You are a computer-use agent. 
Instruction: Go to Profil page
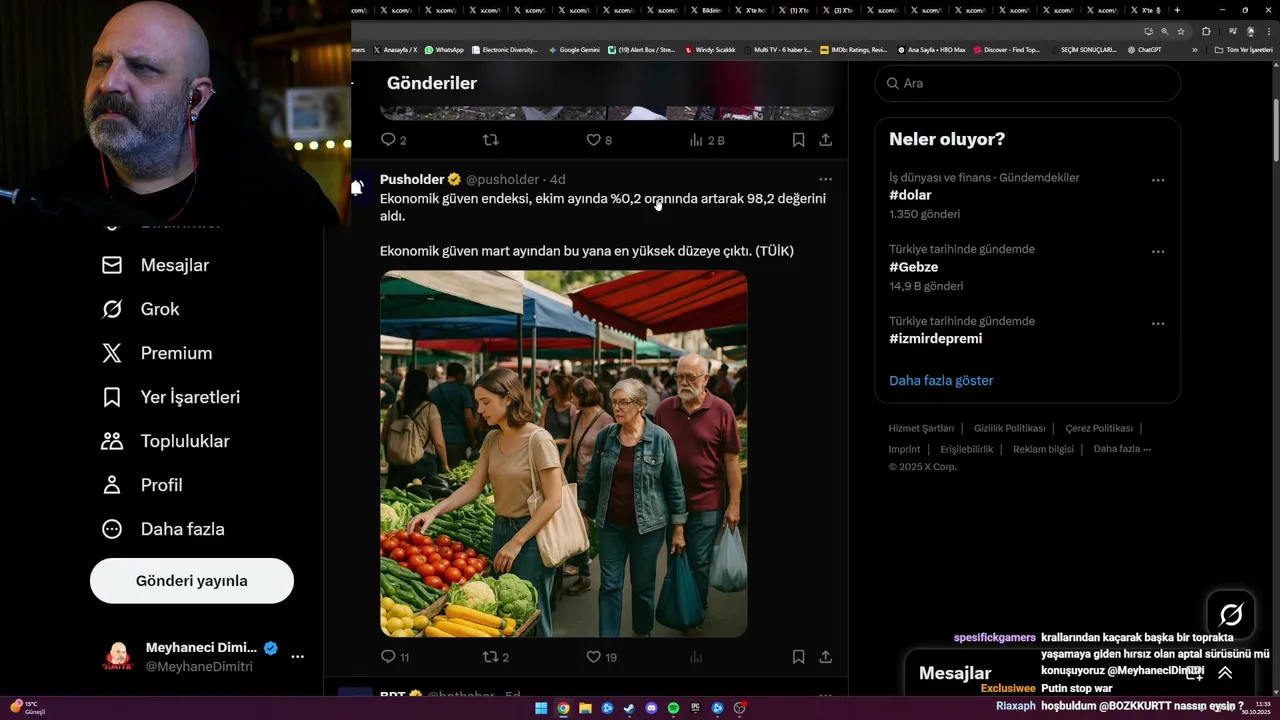[x=142, y=485]
